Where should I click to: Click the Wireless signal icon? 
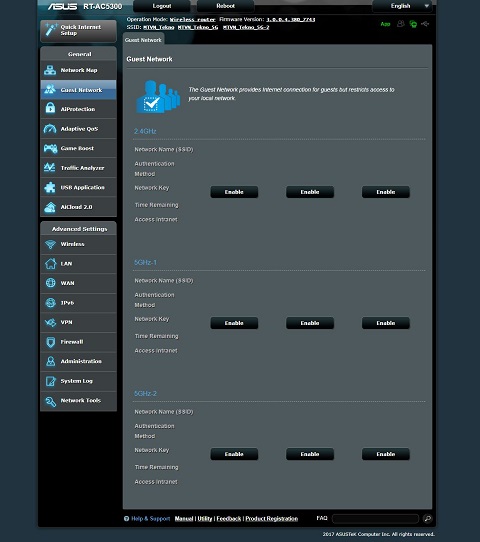(x=50, y=244)
